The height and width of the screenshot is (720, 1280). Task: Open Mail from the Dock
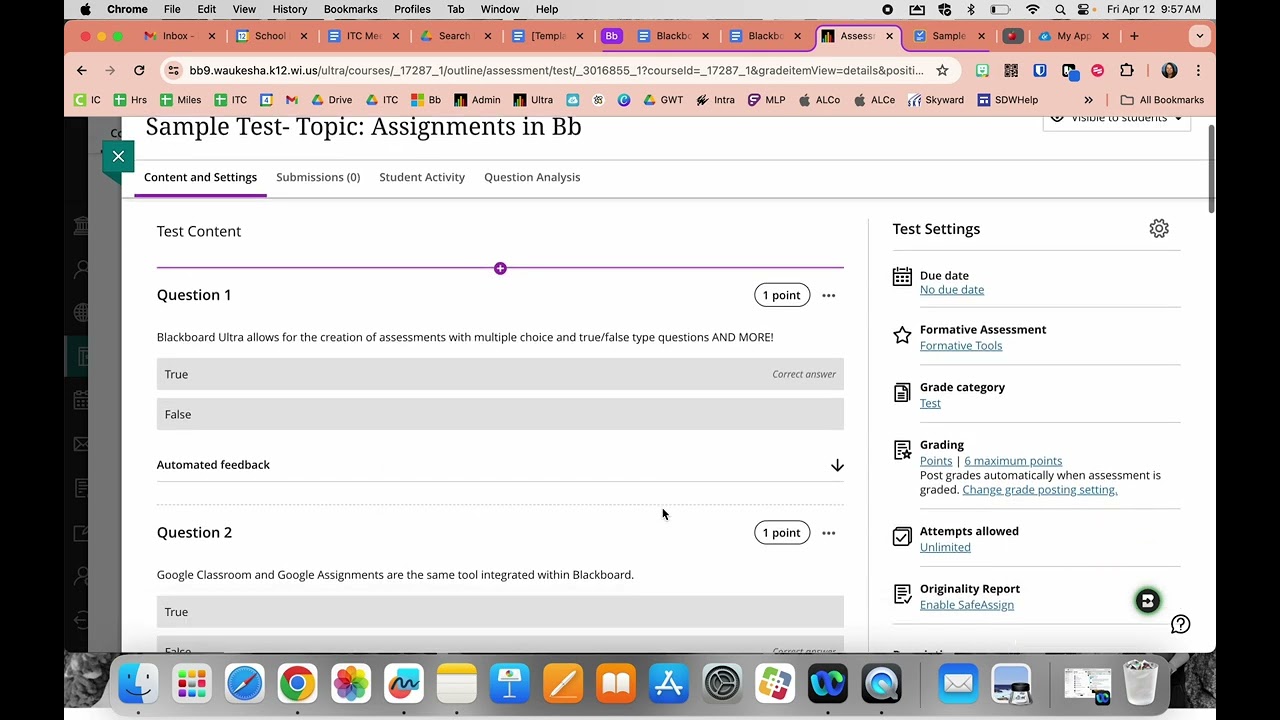click(x=958, y=684)
